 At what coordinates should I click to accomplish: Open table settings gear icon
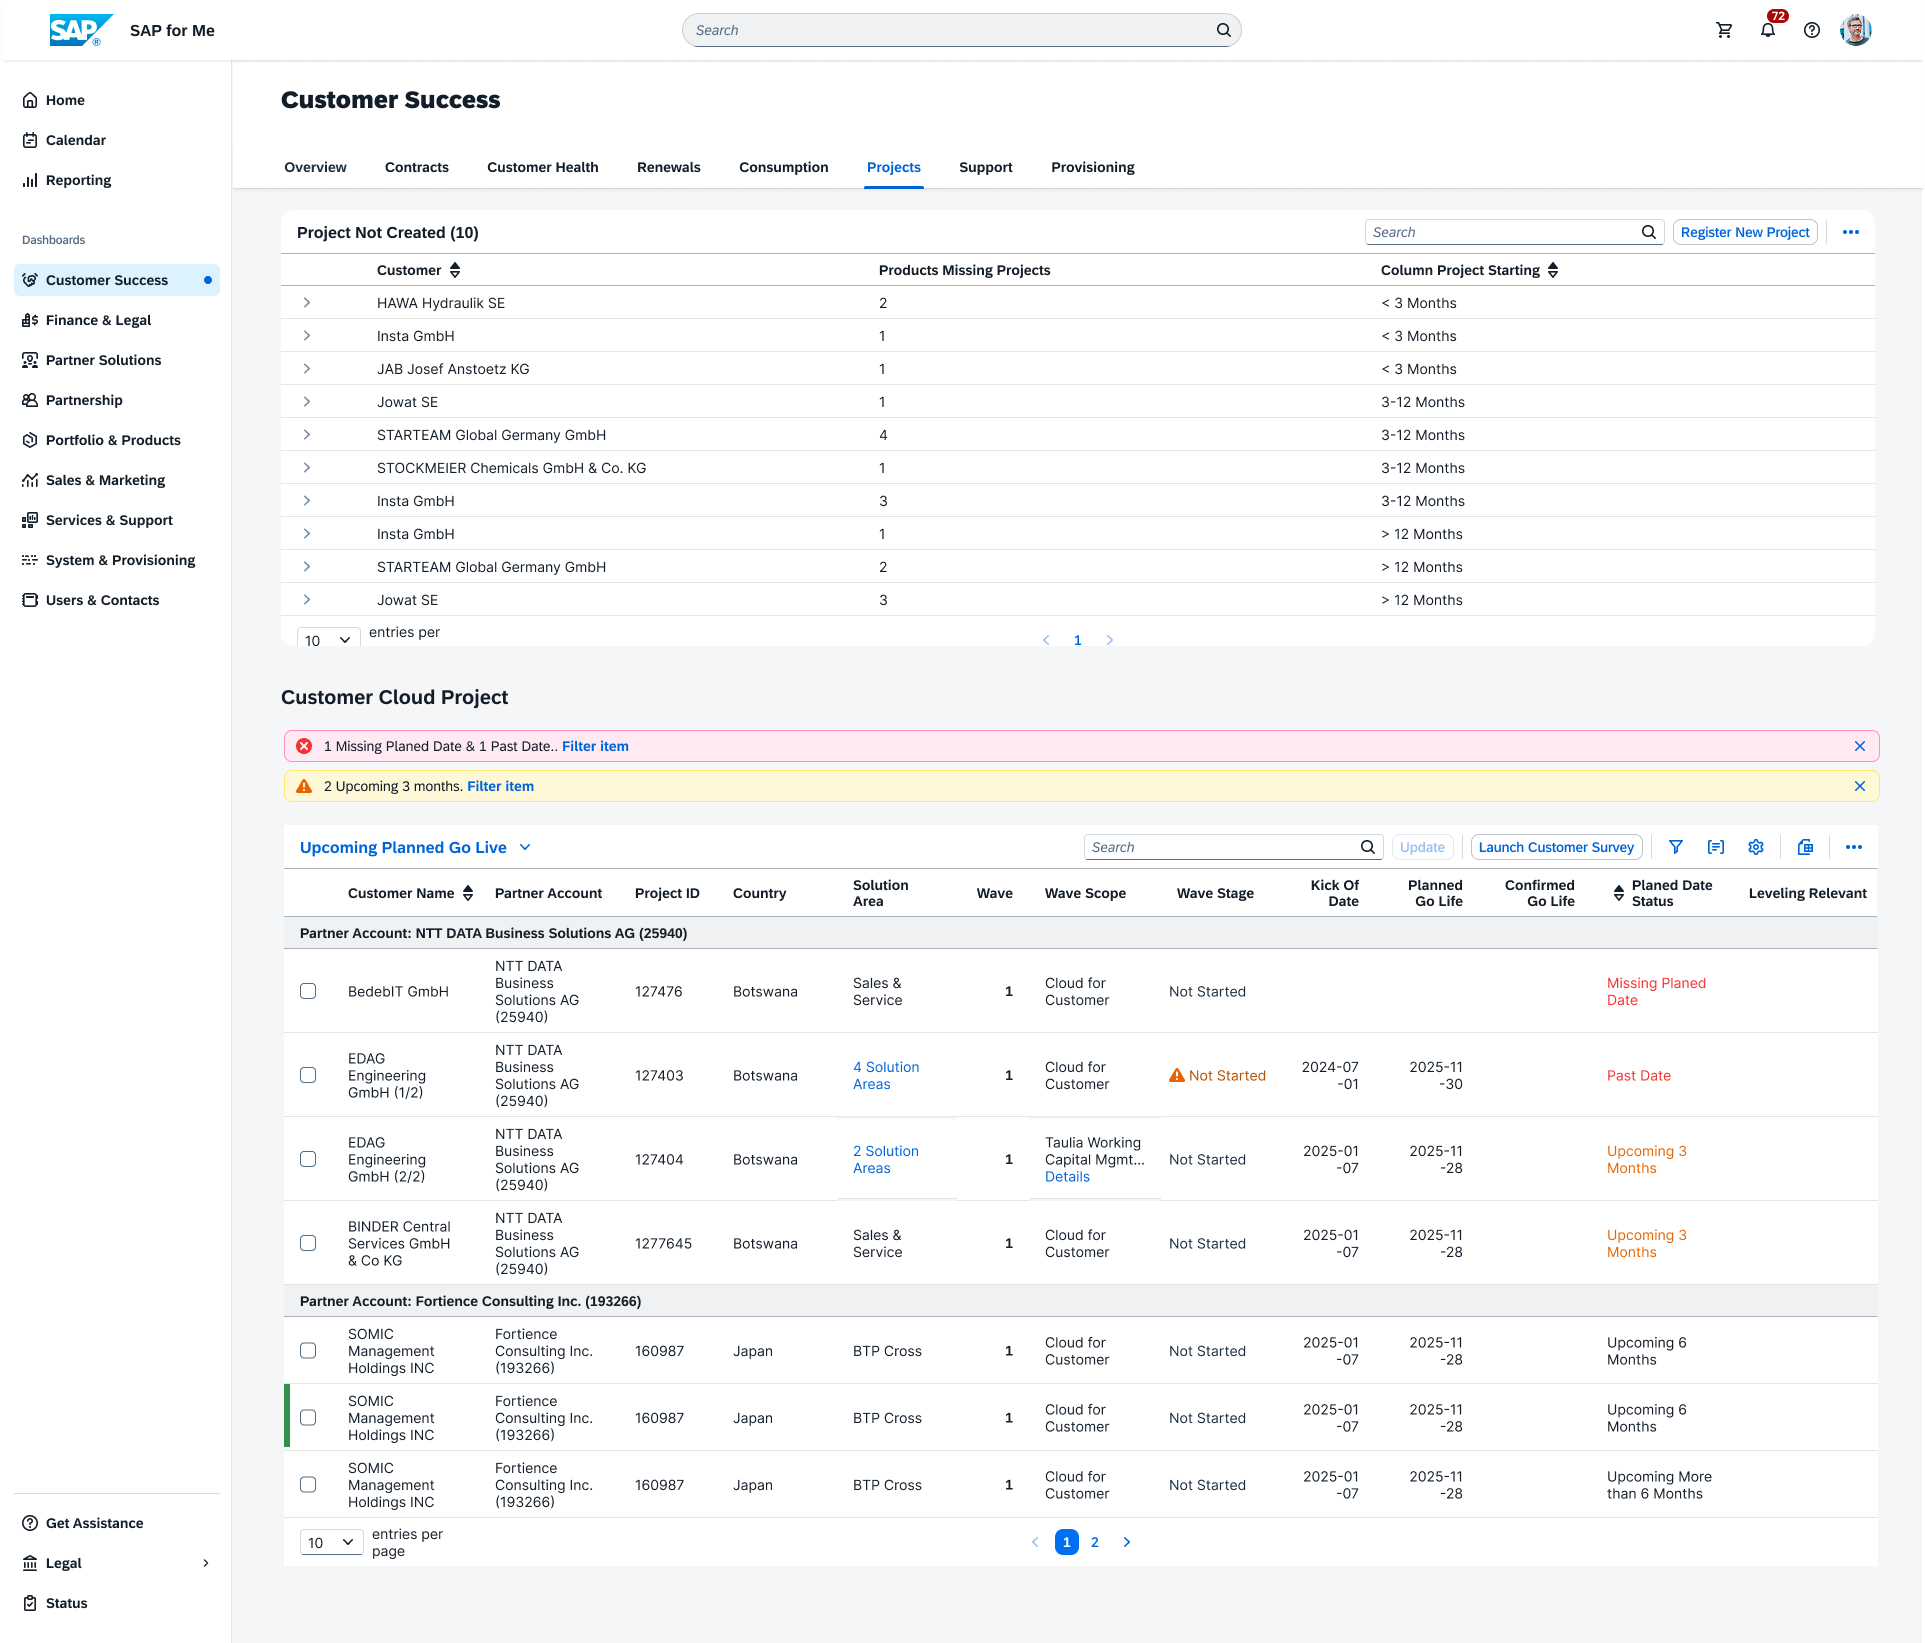[1756, 847]
